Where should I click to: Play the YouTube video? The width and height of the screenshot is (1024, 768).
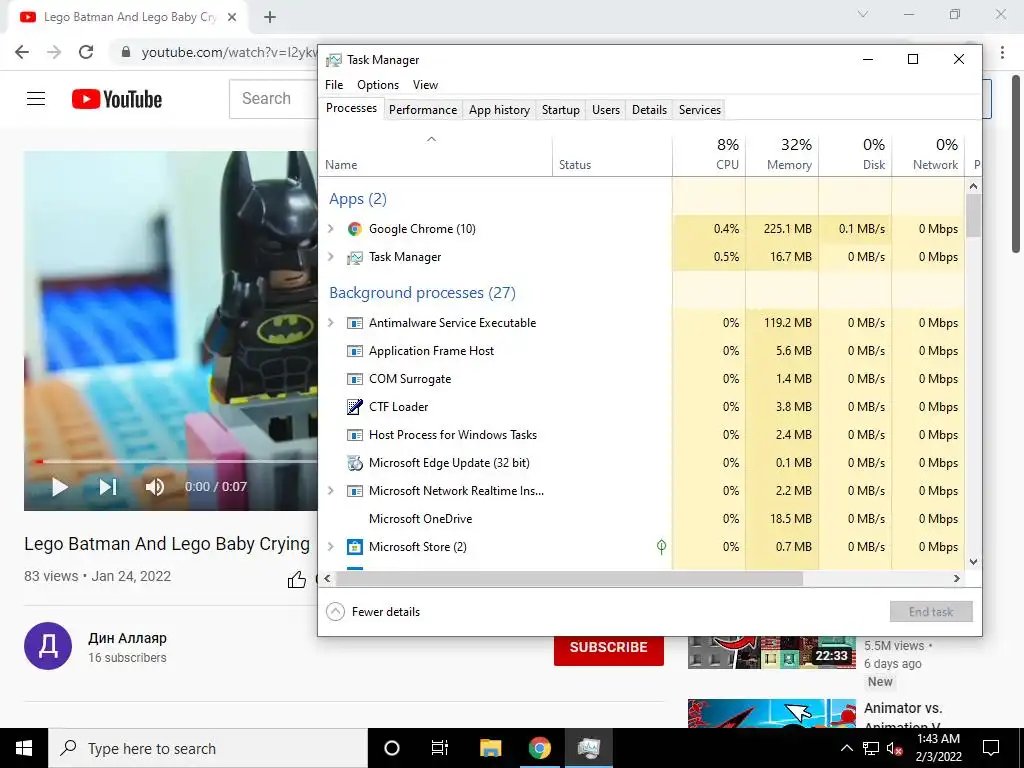click(59, 487)
